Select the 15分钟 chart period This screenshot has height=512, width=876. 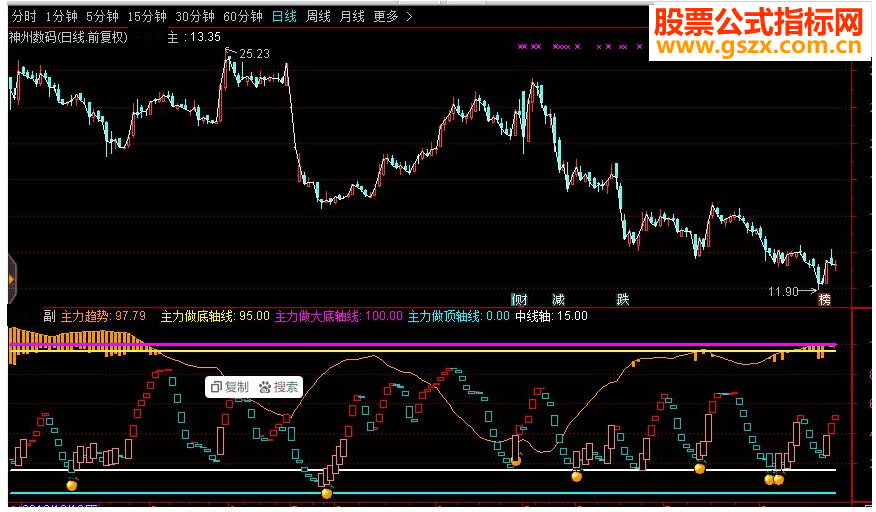point(147,17)
